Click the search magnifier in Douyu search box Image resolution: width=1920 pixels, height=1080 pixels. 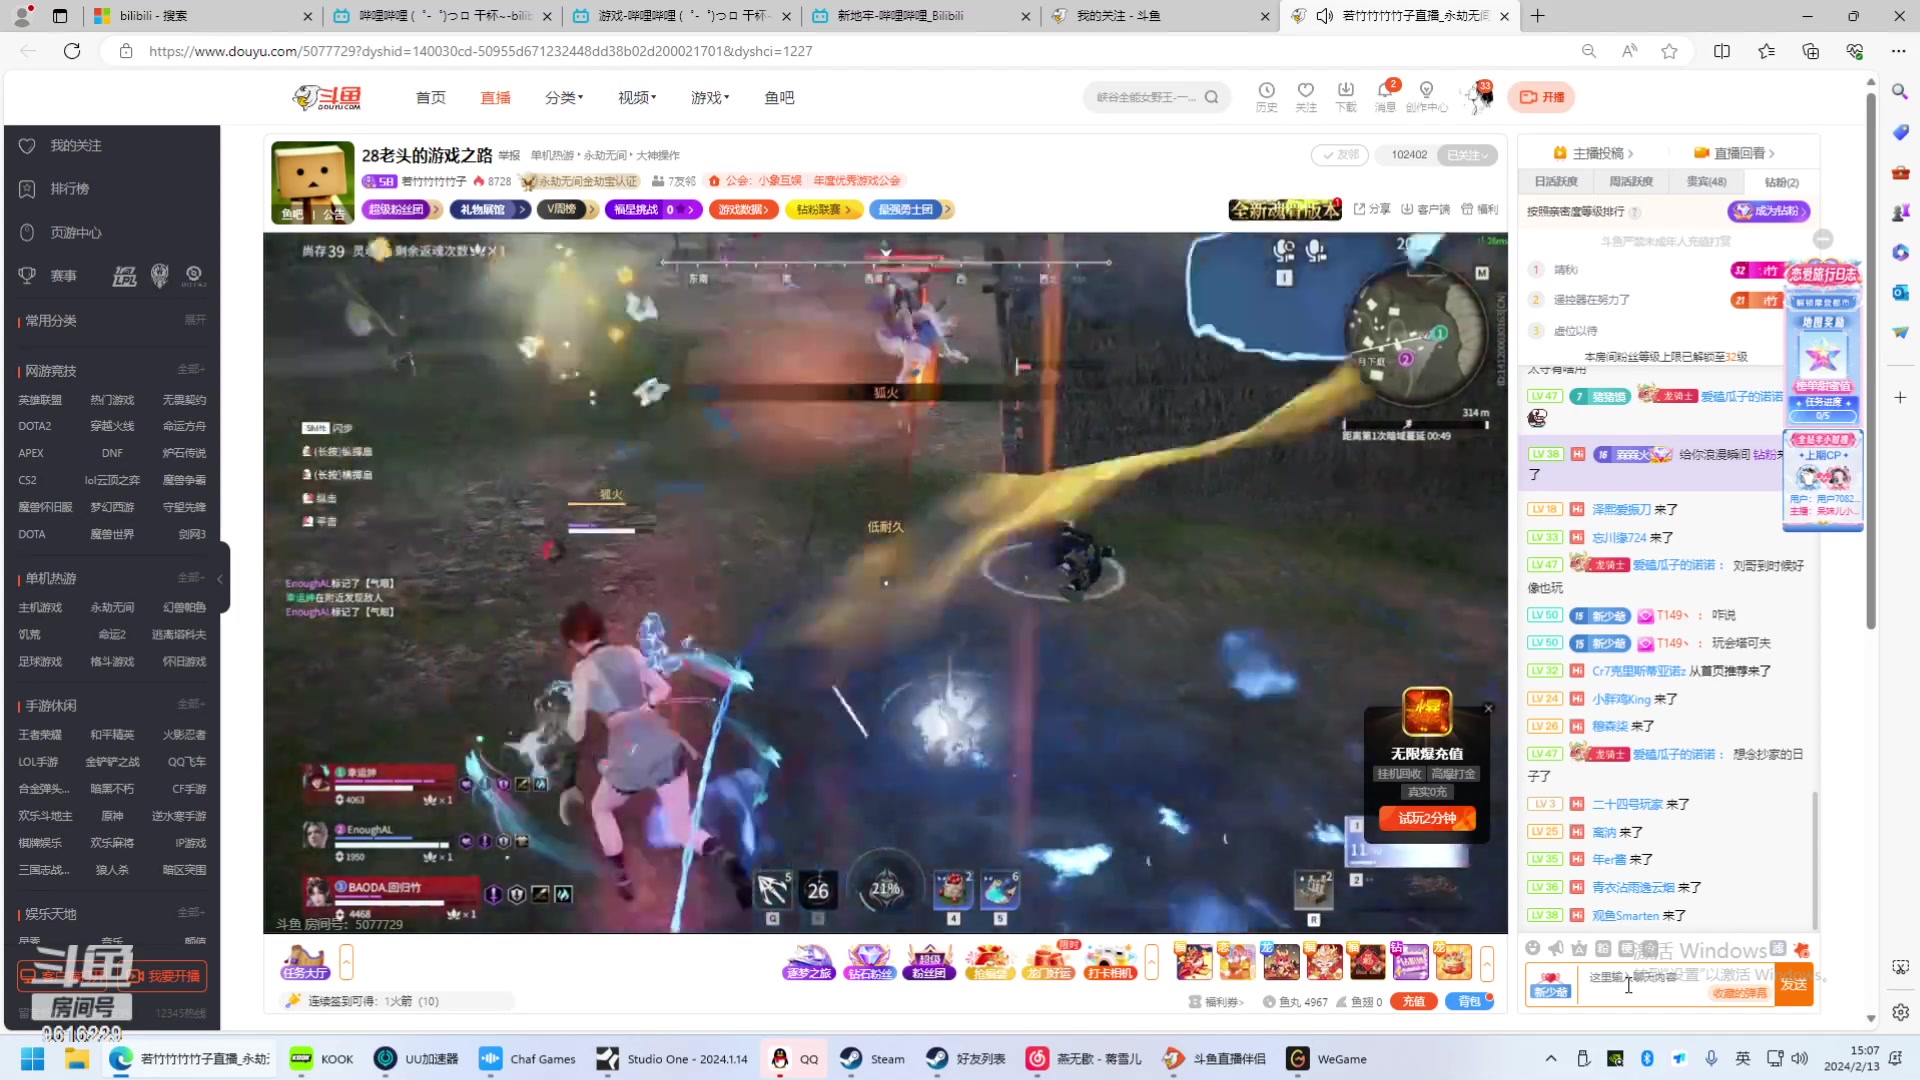point(1211,97)
